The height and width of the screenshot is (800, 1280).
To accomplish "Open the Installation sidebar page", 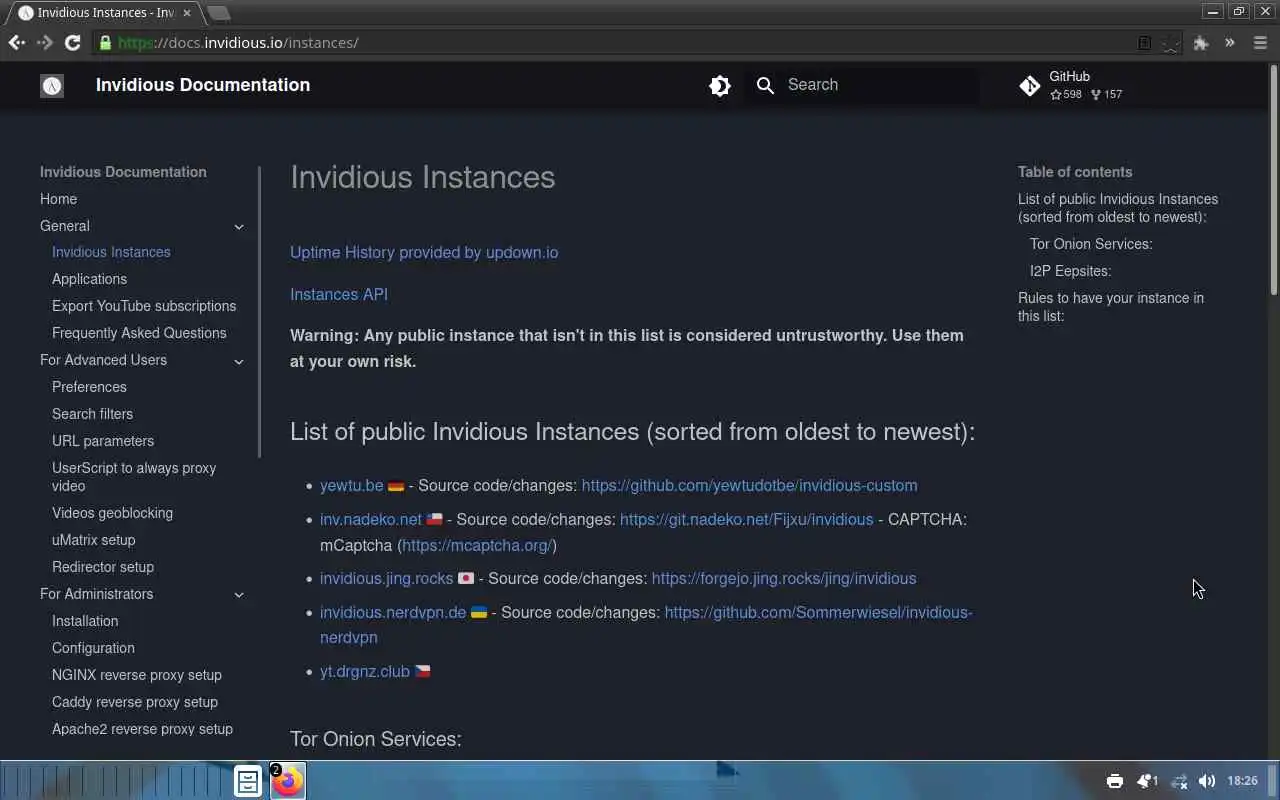I will [85, 621].
